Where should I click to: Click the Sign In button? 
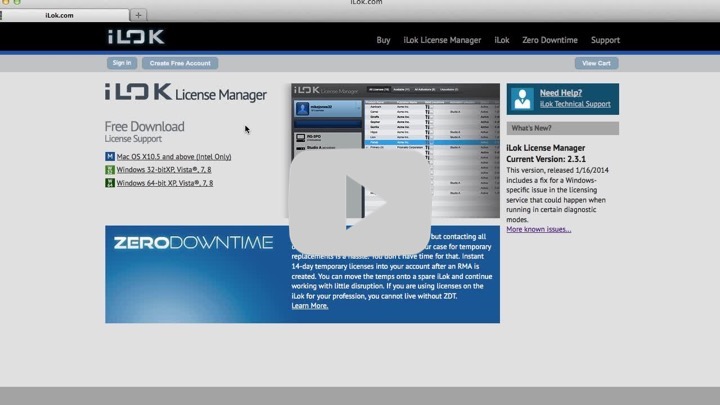tap(122, 63)
